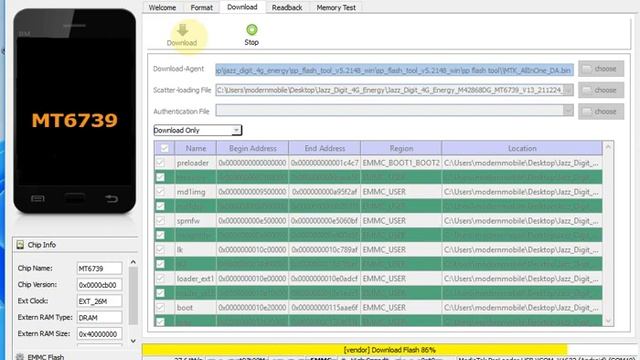Click the partition table scroll up arrow
This screenshot has width=640, height=360.
point(608,147)
